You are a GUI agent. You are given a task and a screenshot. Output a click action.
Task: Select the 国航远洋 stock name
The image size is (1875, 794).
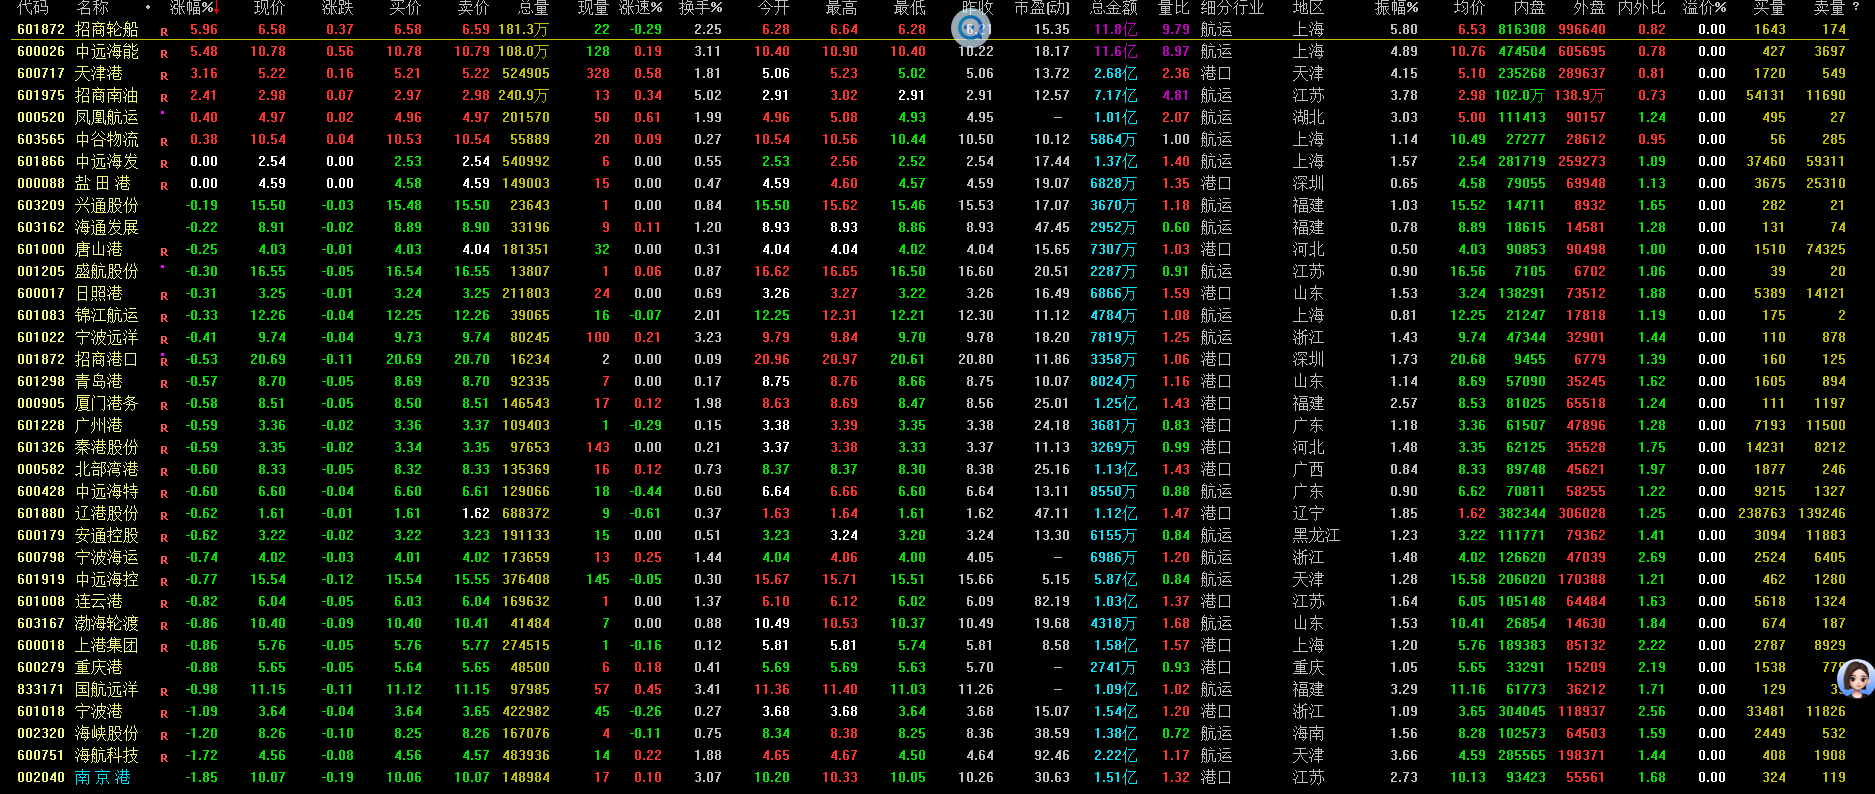[107, 690]
